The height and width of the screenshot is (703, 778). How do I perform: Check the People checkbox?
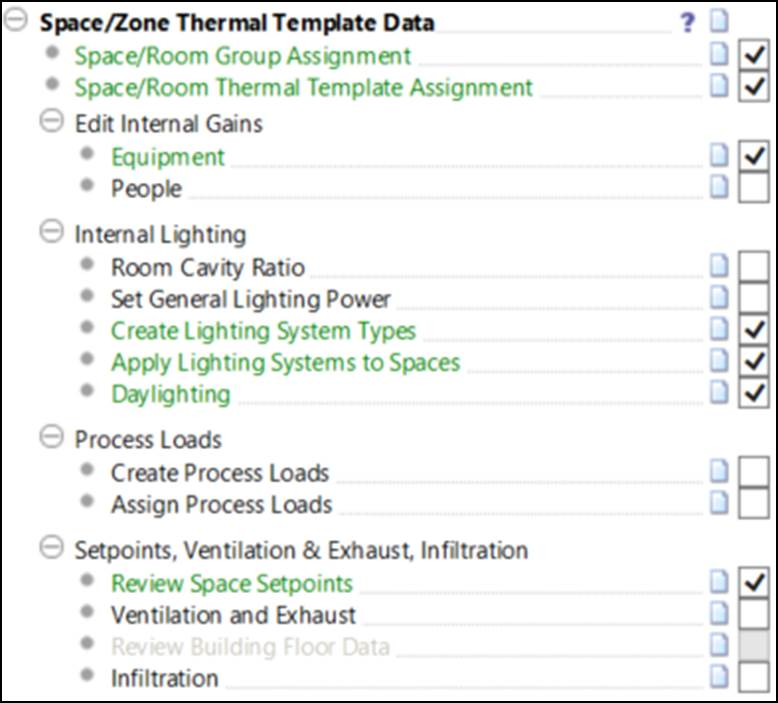point(754,188)
